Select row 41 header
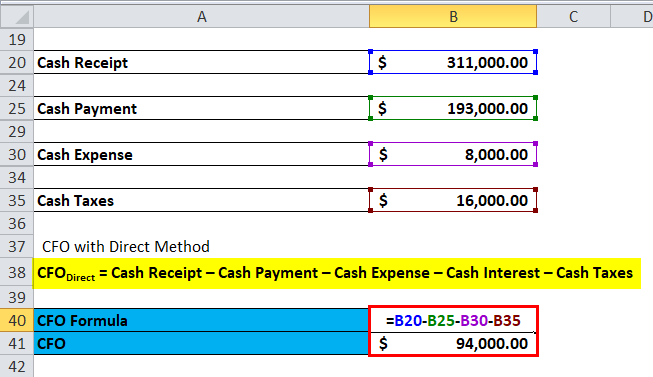The width and height of the screenshot is (653, 377). coord(17,343)
